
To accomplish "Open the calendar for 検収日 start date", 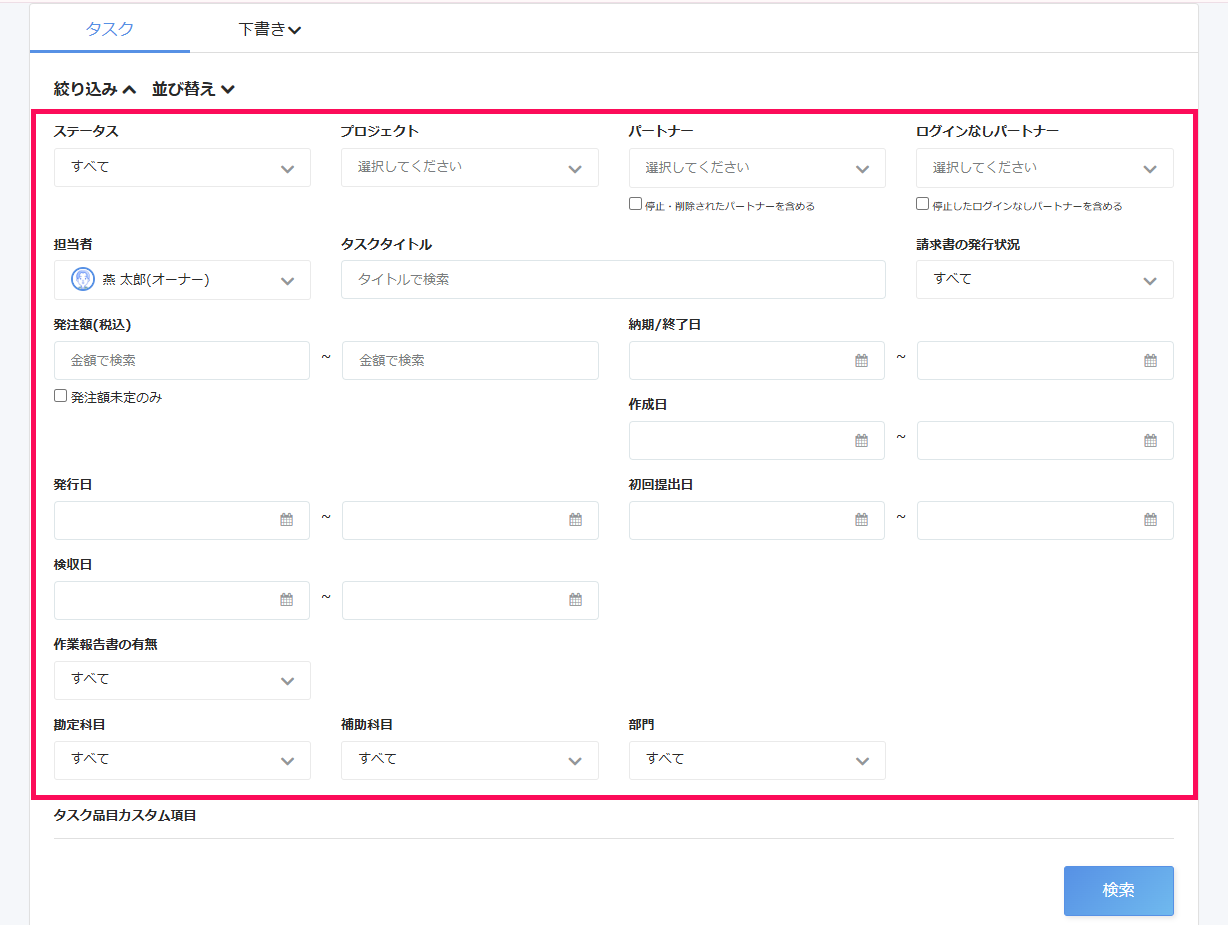I will pyautogui.click(x=287, y=600).
